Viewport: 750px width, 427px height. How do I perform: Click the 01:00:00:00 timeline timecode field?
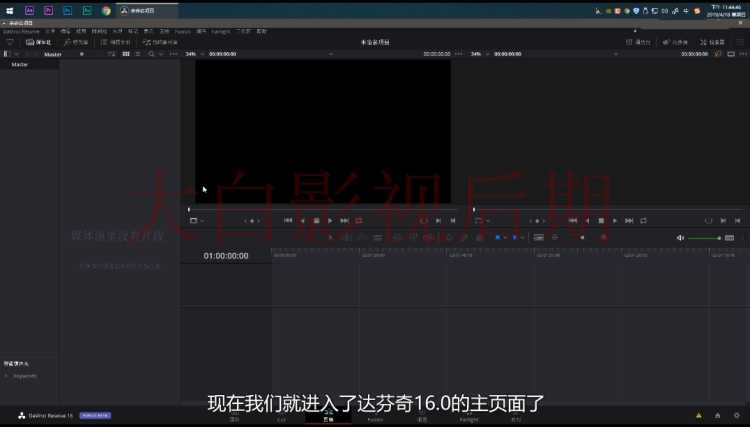click(x=226, y=256)
